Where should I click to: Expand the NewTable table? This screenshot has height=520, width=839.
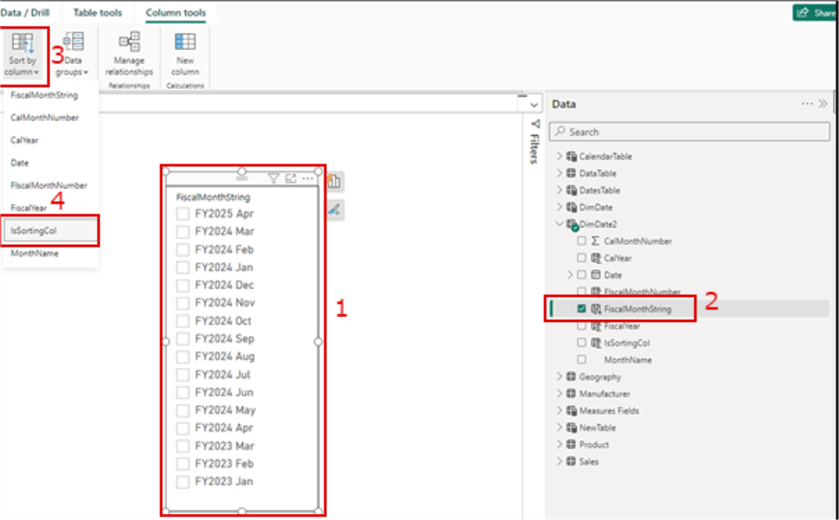(559, 427)
